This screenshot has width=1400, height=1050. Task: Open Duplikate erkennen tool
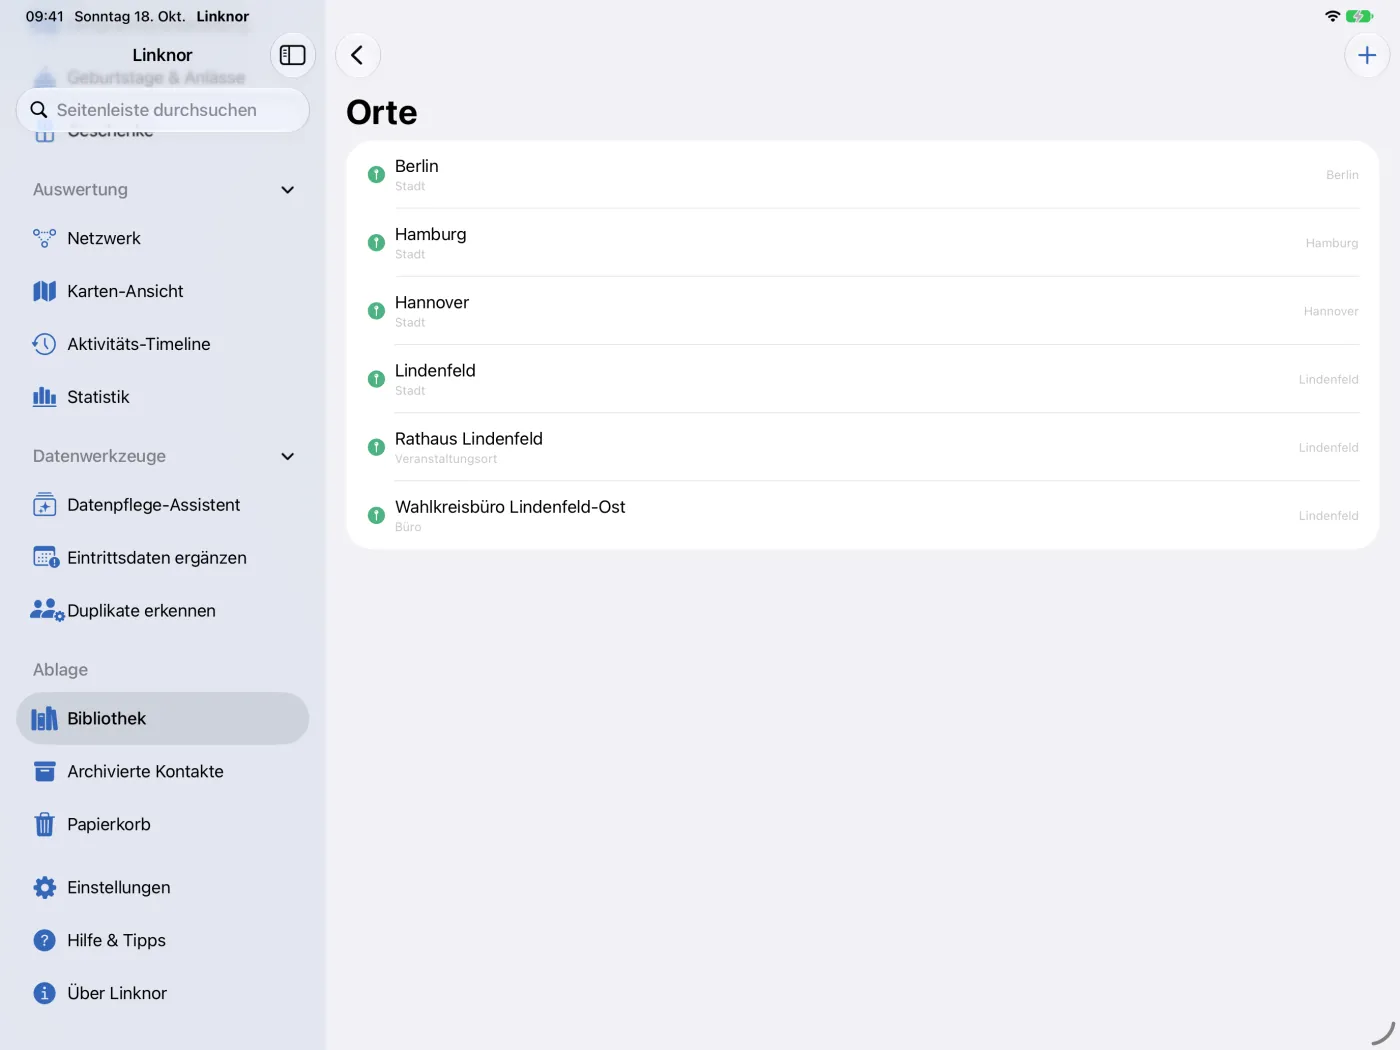163,610
